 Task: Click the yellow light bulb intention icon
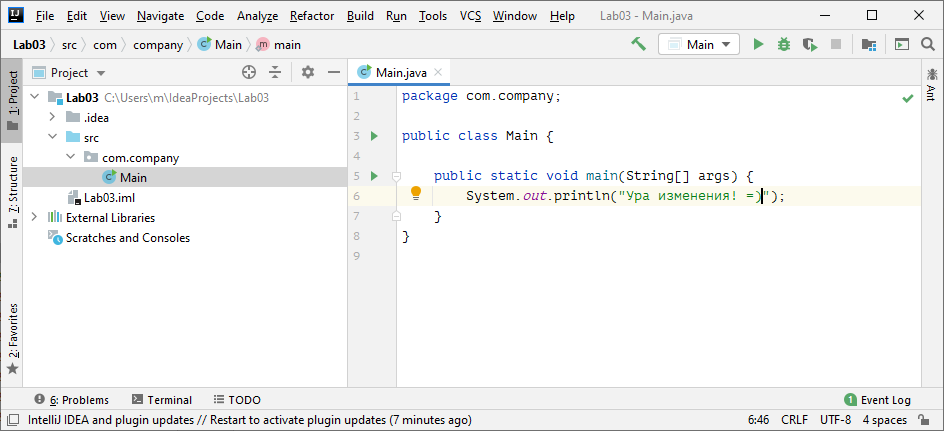pos(415,193)
